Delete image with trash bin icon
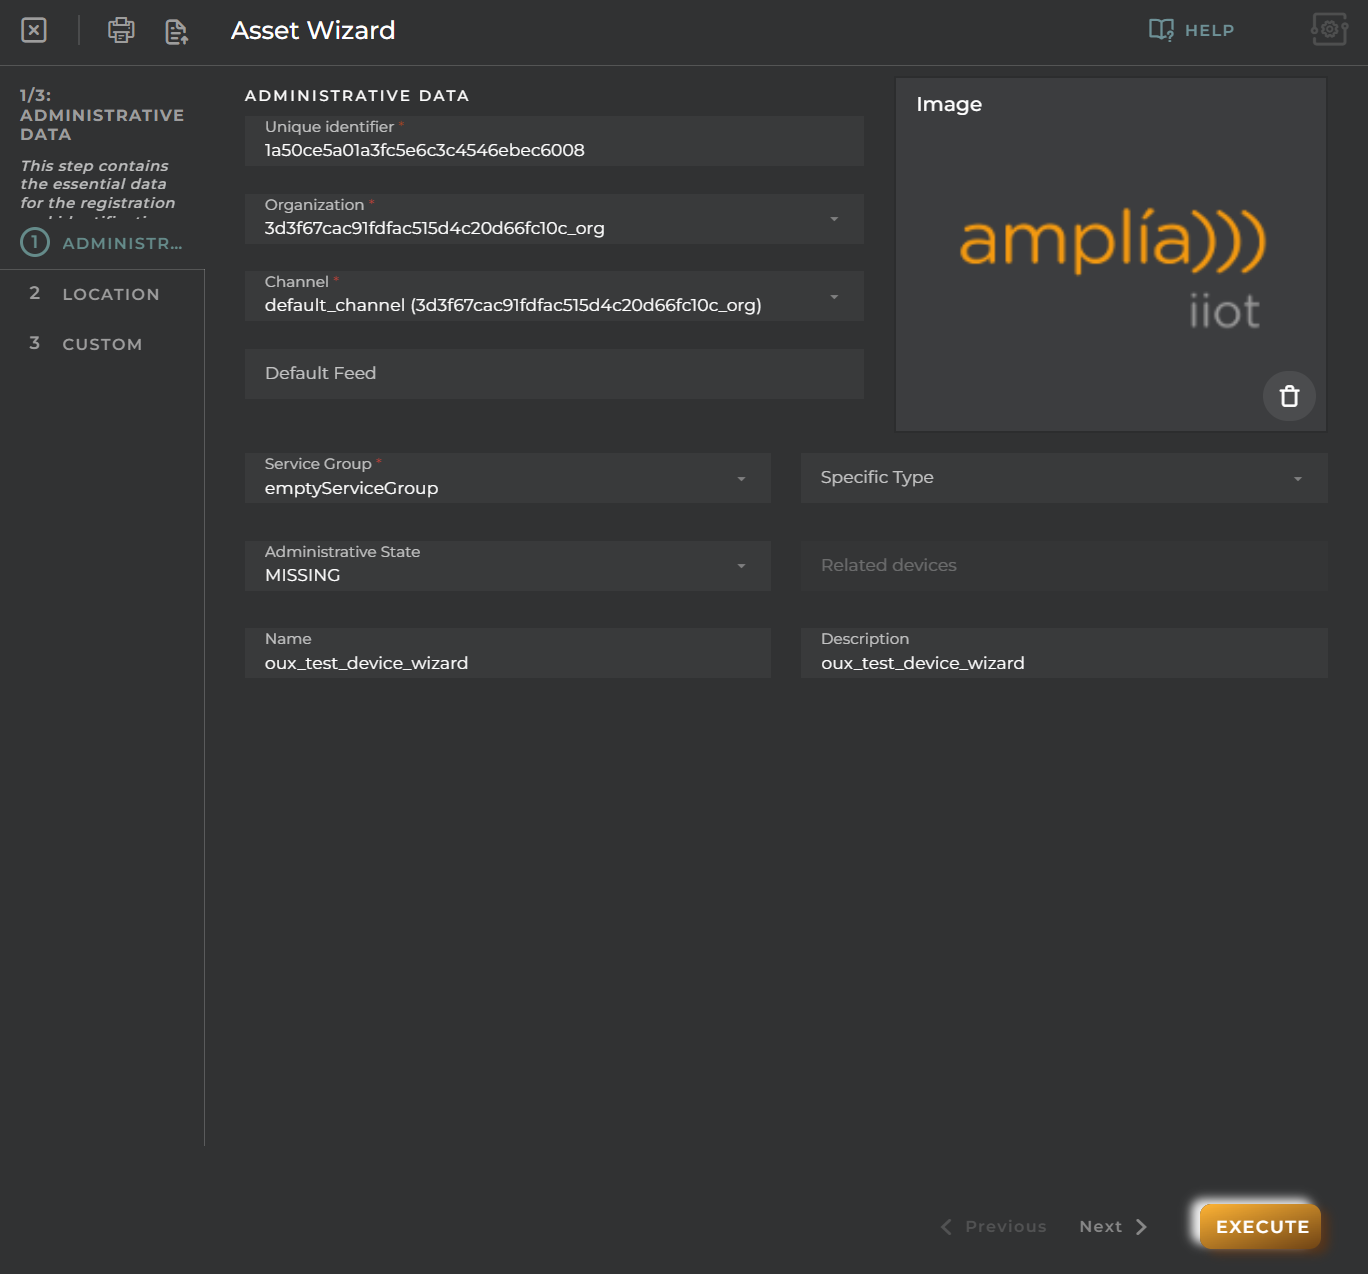This screenshot has height=1274, width=1368. [x=1289, y=396]
